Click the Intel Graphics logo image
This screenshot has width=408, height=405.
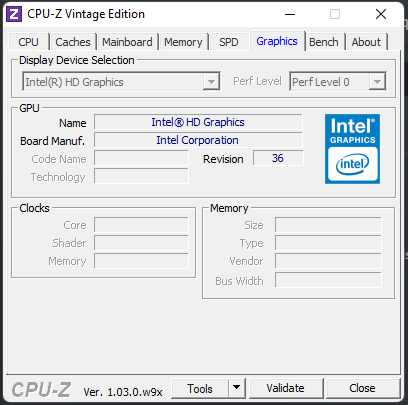(352, 149)
